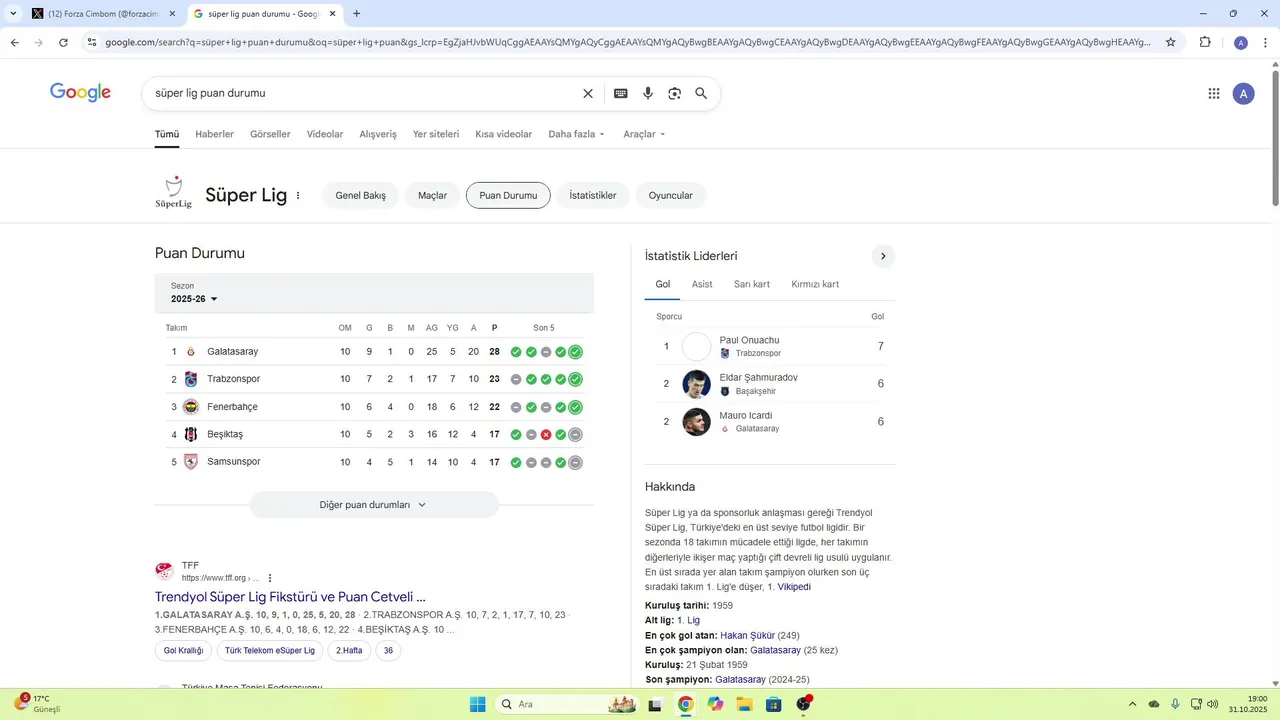Click Beşiktaş row in standings table
Screen dimensions: 1280x720
[x=374, y=434]
